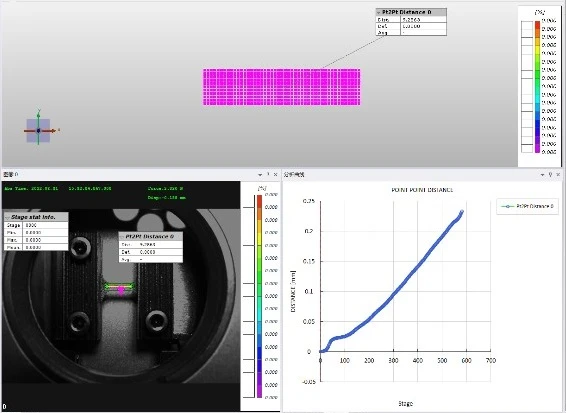Click the magenta bottom of the image color bar
The height and width of the screenshot is (413, 566).
(x=259, y=391)
